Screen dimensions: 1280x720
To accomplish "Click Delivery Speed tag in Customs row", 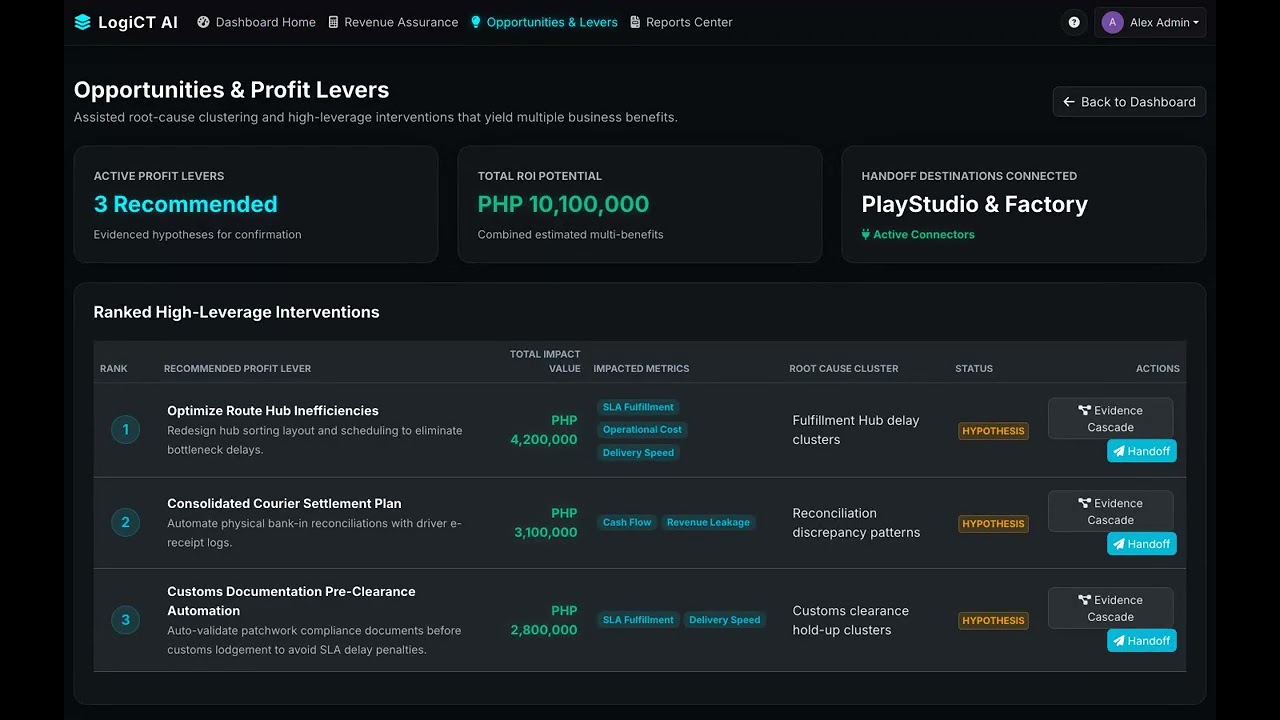I will click(x=725, y=620).
